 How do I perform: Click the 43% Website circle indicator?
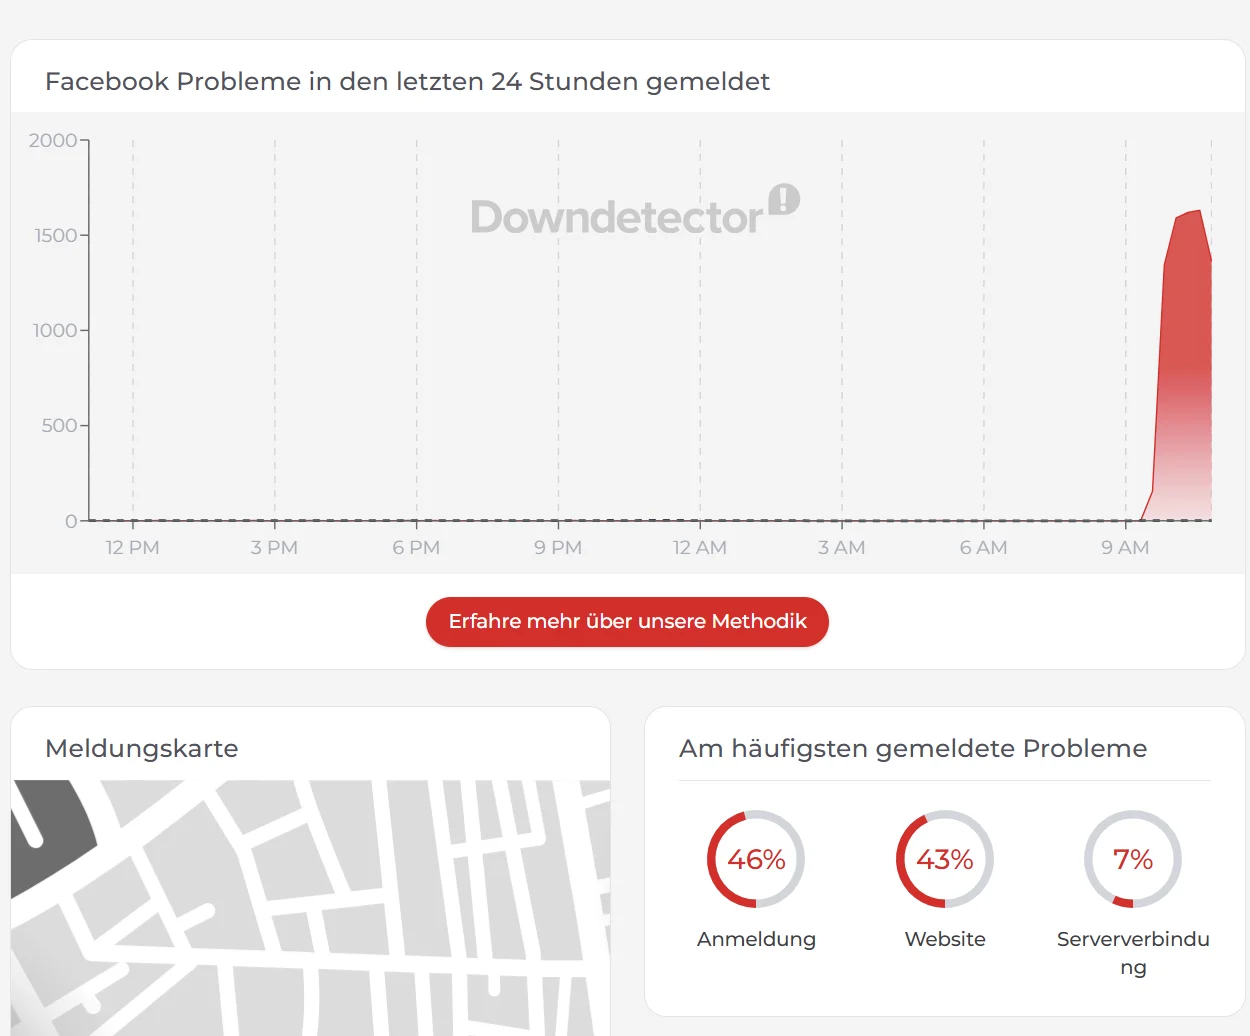coord(945,859)
